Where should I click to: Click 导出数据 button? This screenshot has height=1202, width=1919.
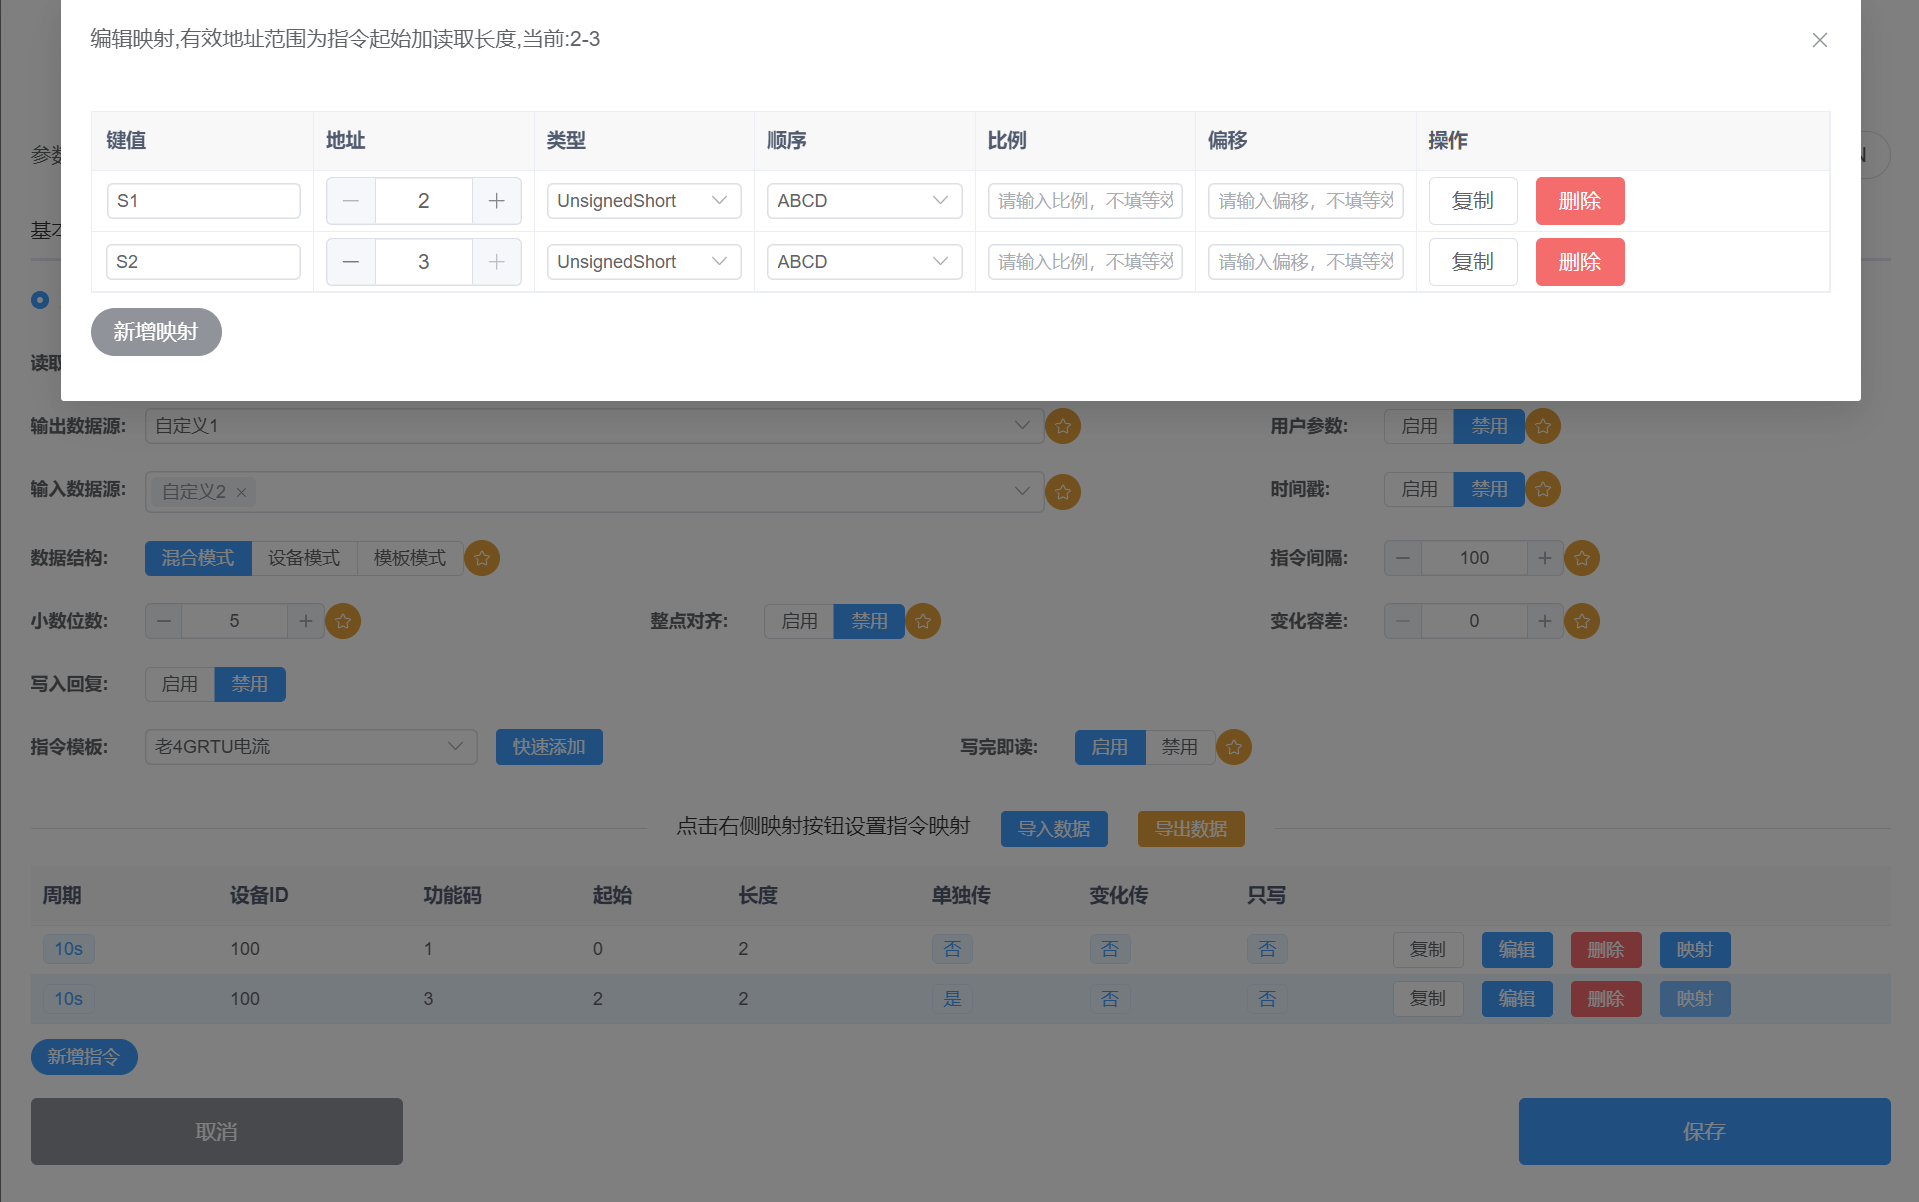pyautogui.click(x=1191, y=829)
